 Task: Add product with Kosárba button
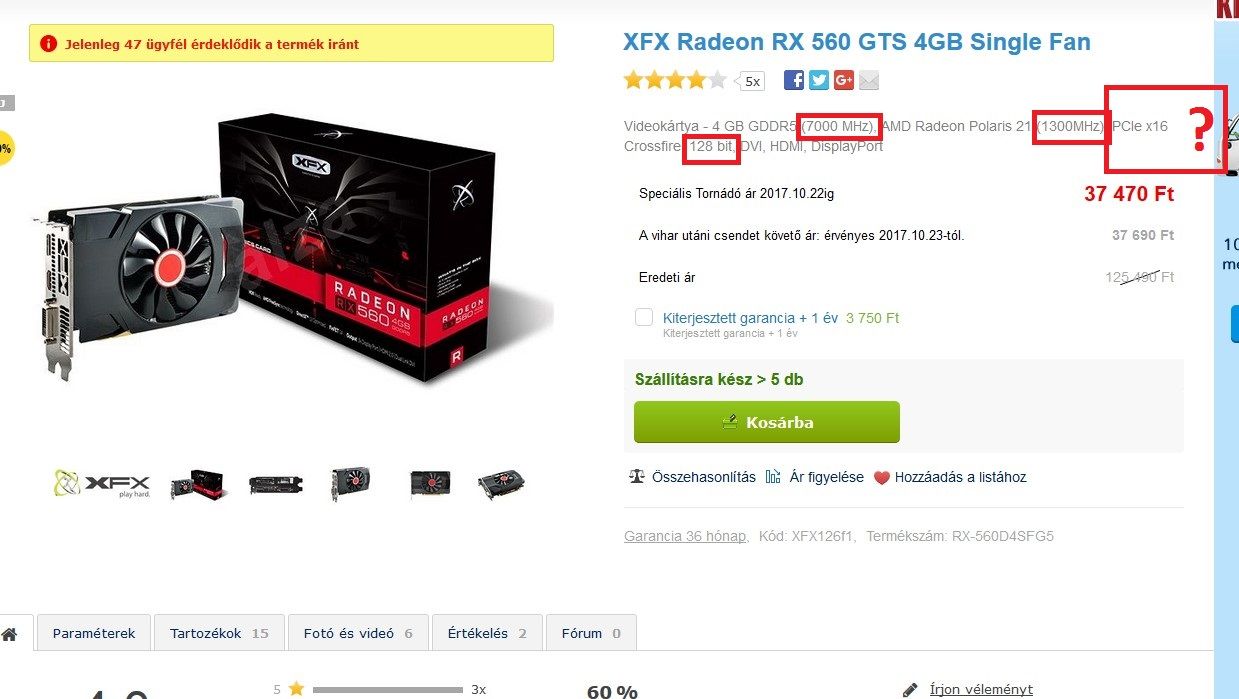pos(767,422)
